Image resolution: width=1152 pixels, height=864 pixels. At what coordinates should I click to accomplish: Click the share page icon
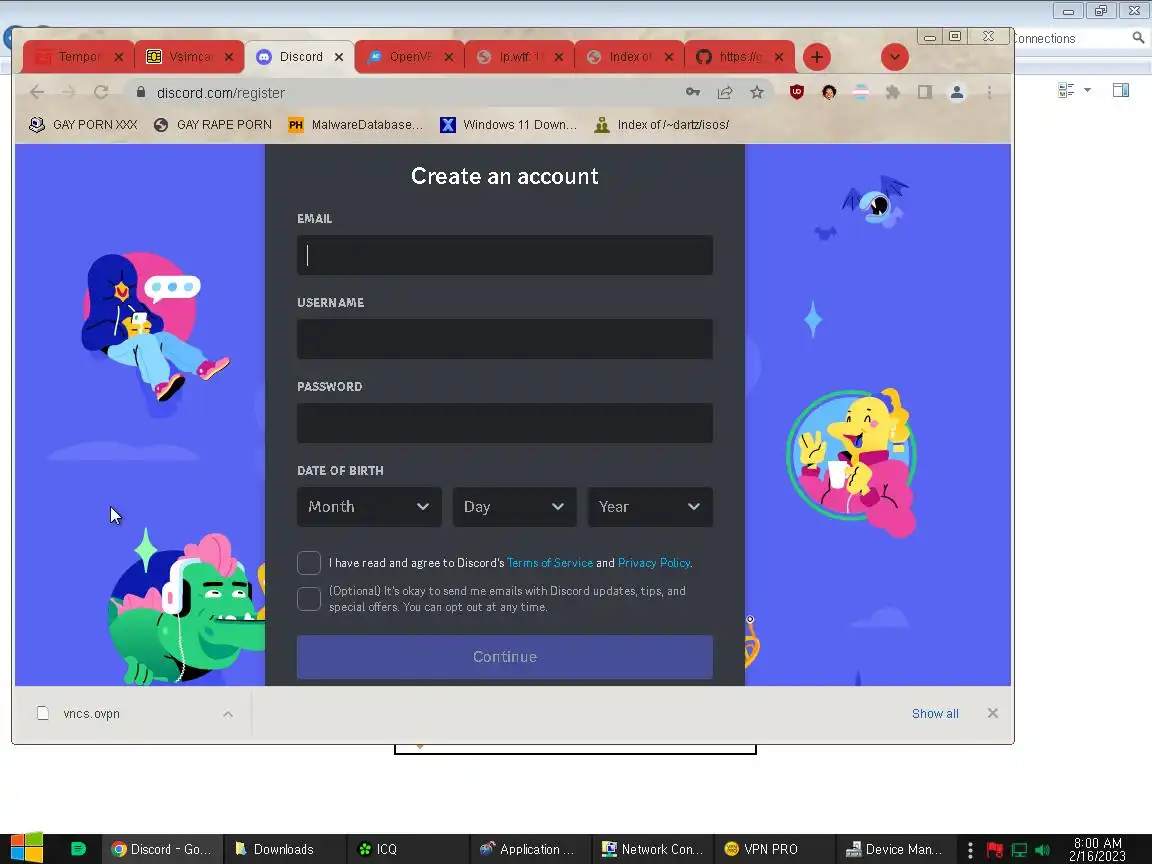coord(725,92)
